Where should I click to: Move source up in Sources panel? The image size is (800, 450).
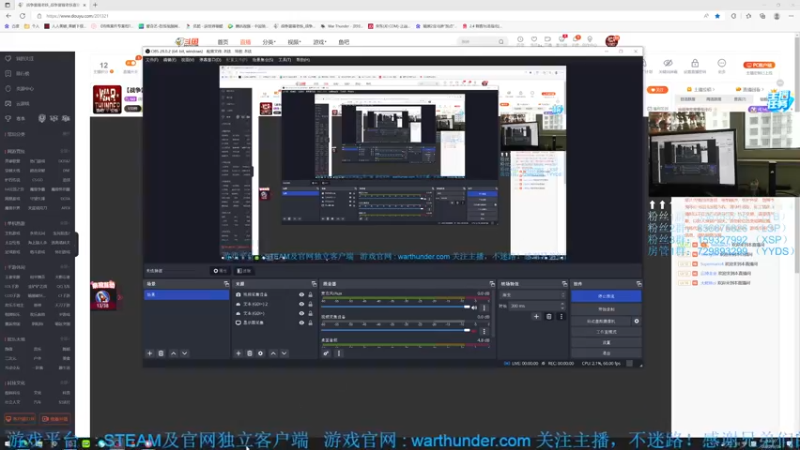(273, 353)
